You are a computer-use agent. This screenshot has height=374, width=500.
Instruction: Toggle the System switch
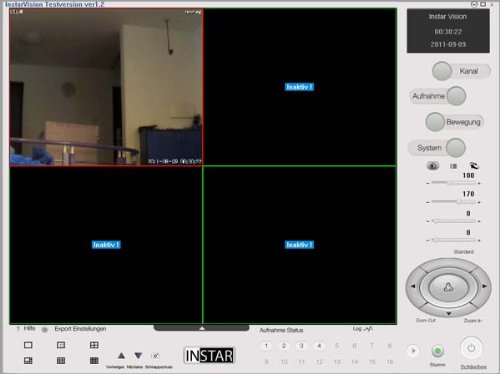coord(455,147)
